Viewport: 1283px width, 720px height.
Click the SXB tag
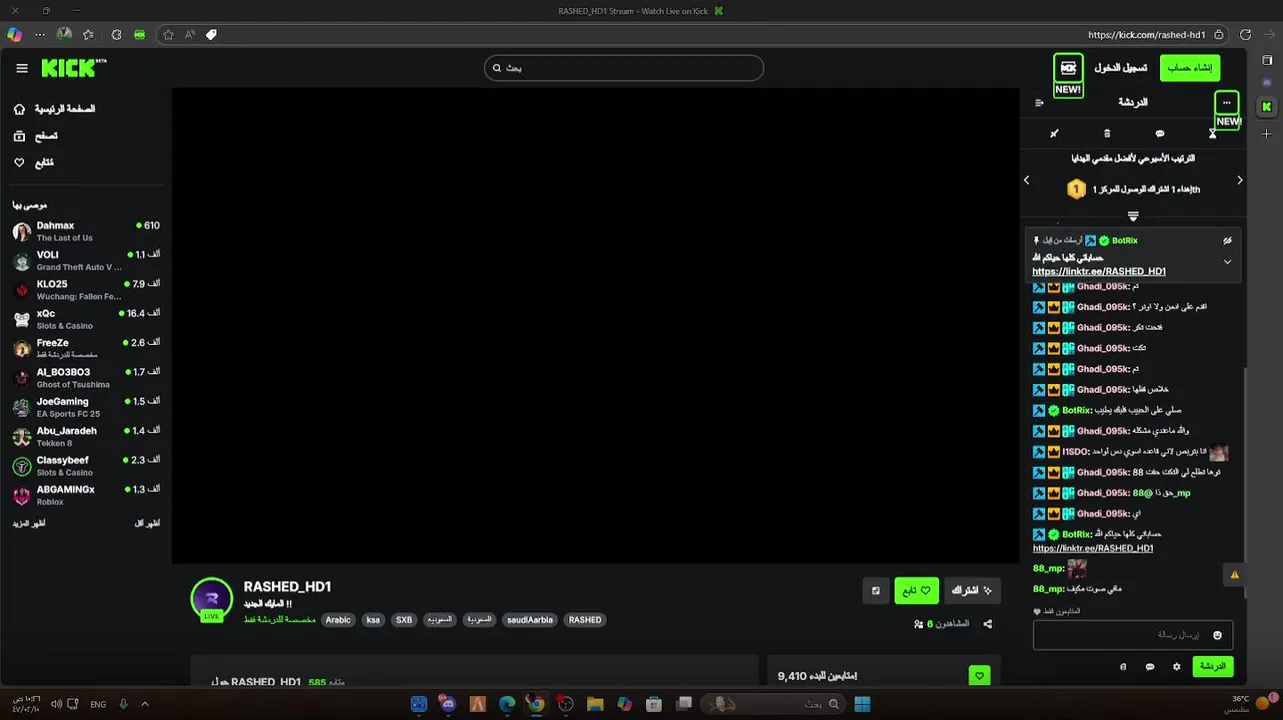coord(404,620)
